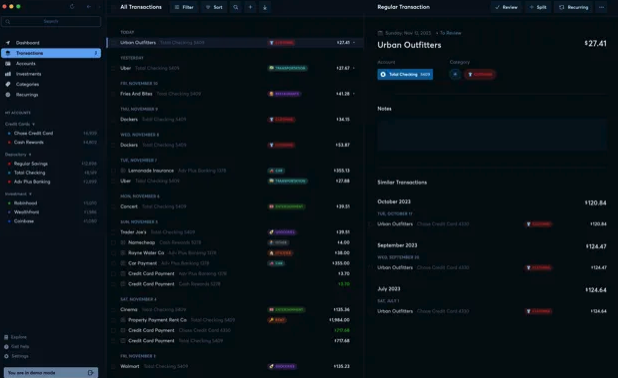Click the search magnifier icon in the transactions toolbar

coord(236,7)
